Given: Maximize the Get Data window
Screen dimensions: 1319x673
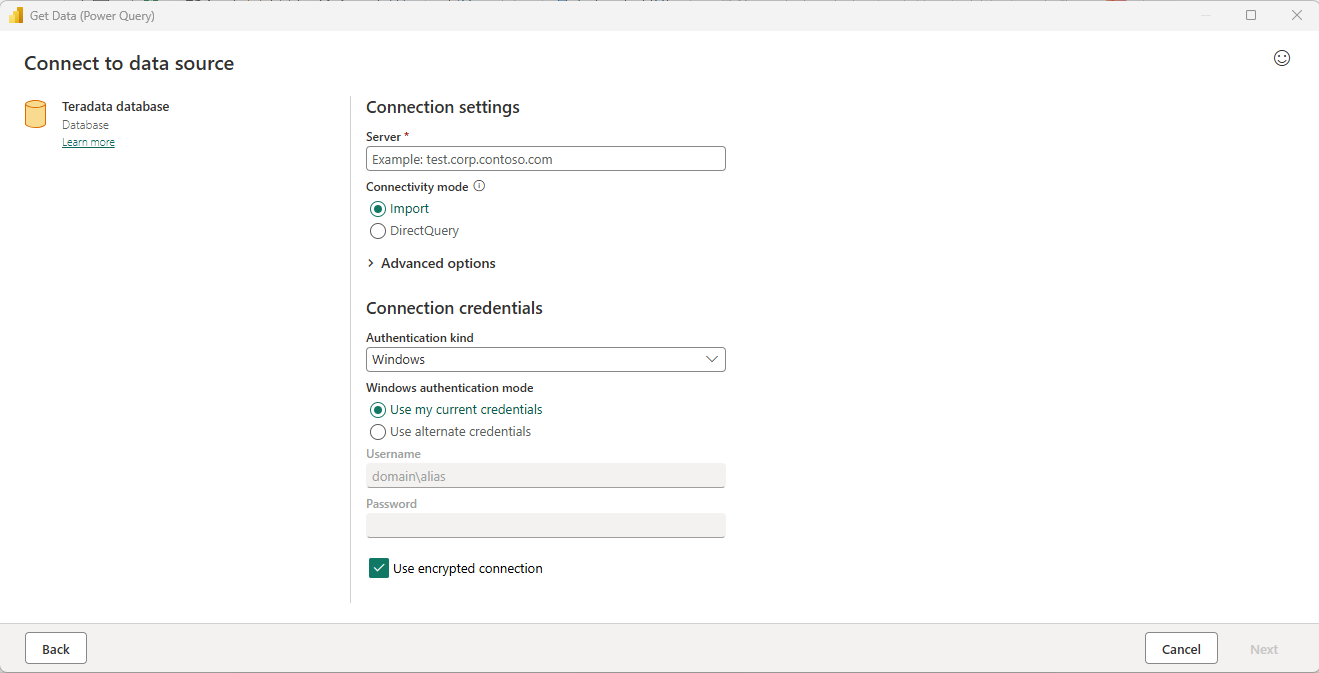Looking at the screenshot, I should coord(1251,15).
